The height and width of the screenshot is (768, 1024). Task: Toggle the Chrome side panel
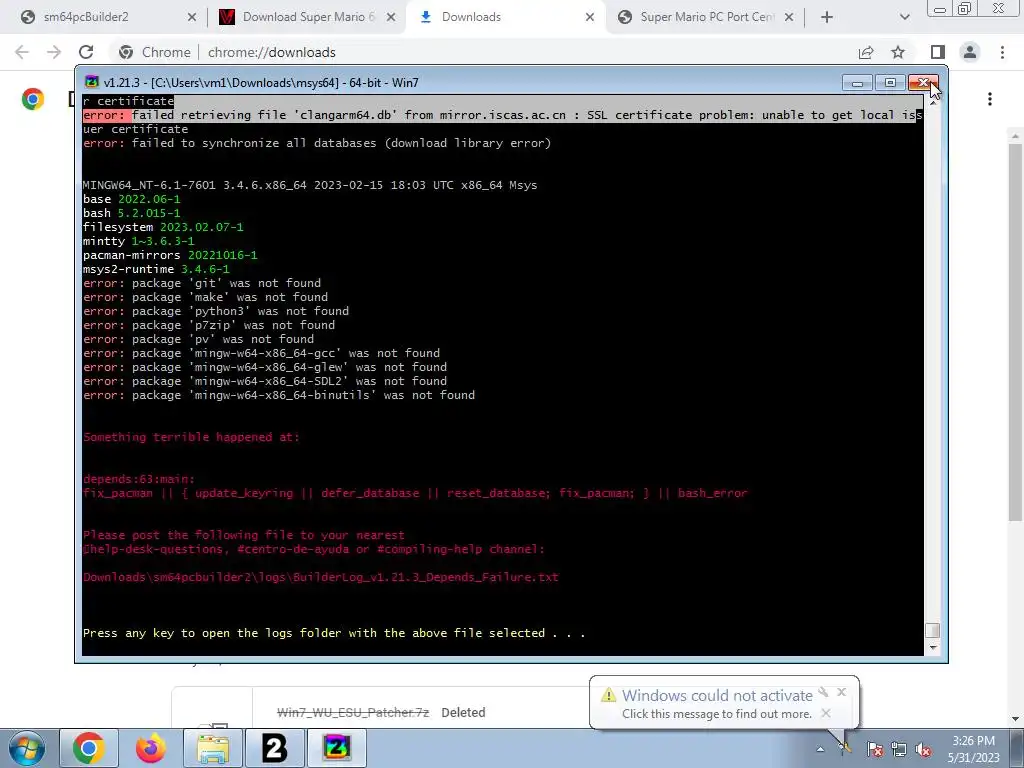938,52
